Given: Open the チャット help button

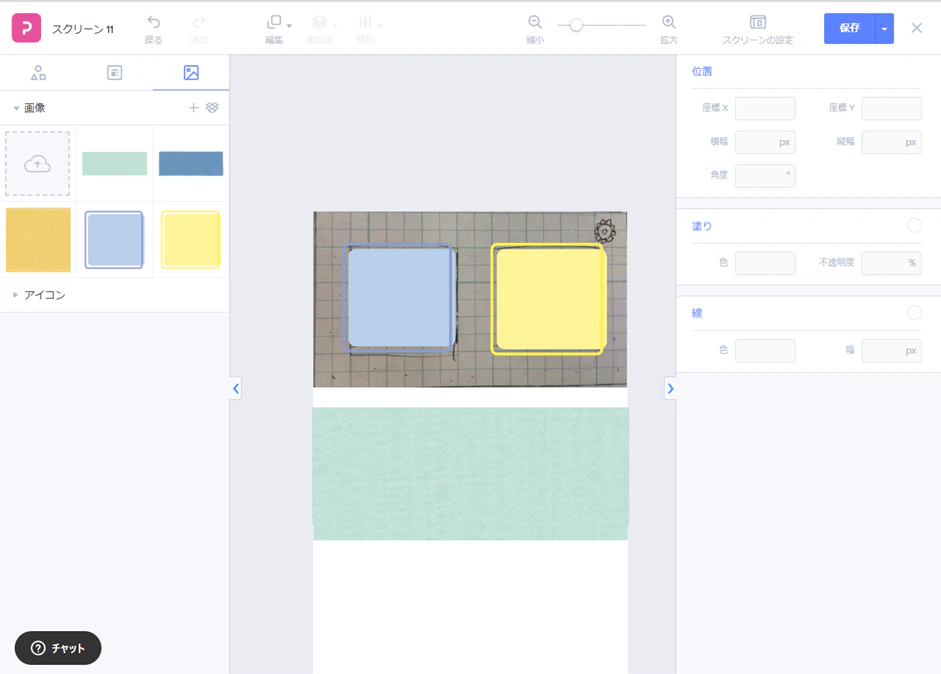Looking at the screenshot, I should pyautogui.click(x=58, y=648).
